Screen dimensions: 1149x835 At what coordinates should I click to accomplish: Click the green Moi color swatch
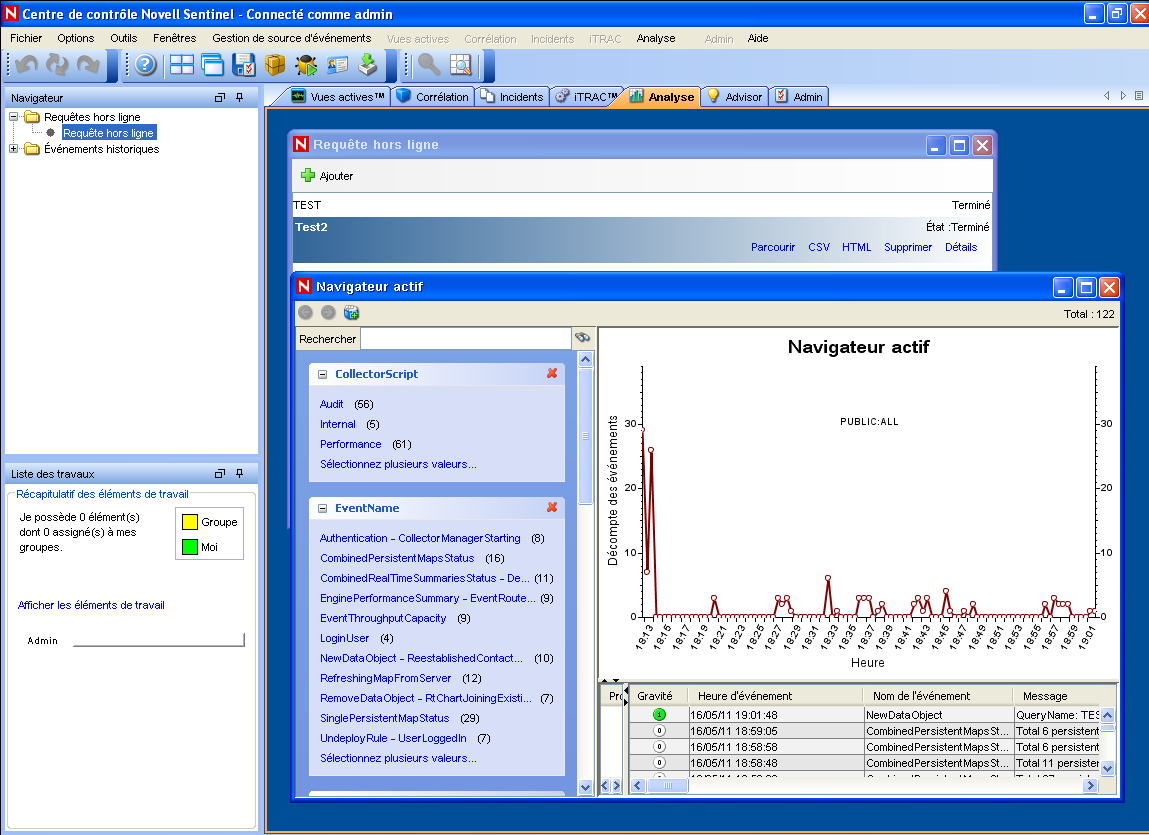pyautogui.click(x=188, y=547)
